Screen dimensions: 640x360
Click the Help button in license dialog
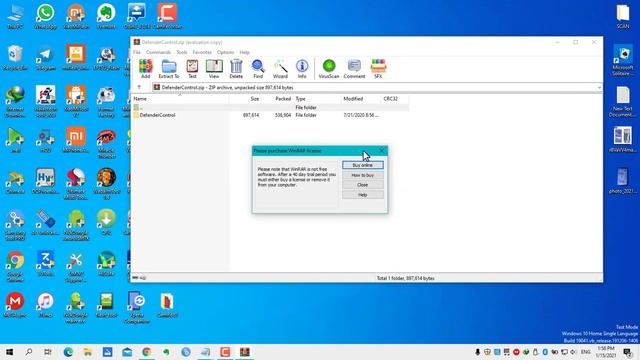click(x=362, y=195)
